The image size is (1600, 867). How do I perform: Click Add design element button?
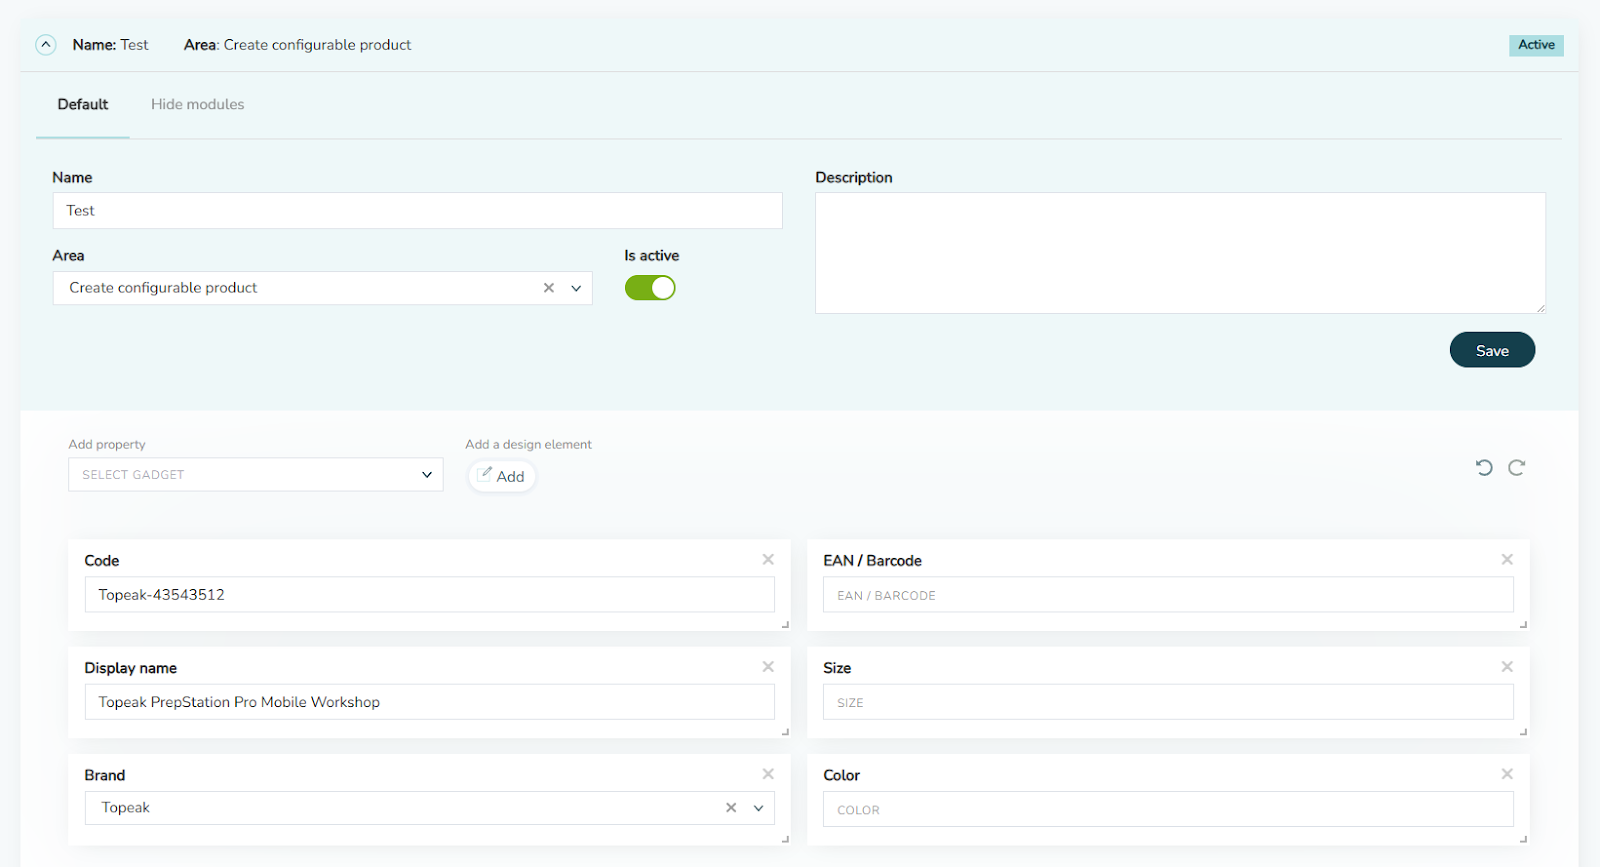pos(502,476)
